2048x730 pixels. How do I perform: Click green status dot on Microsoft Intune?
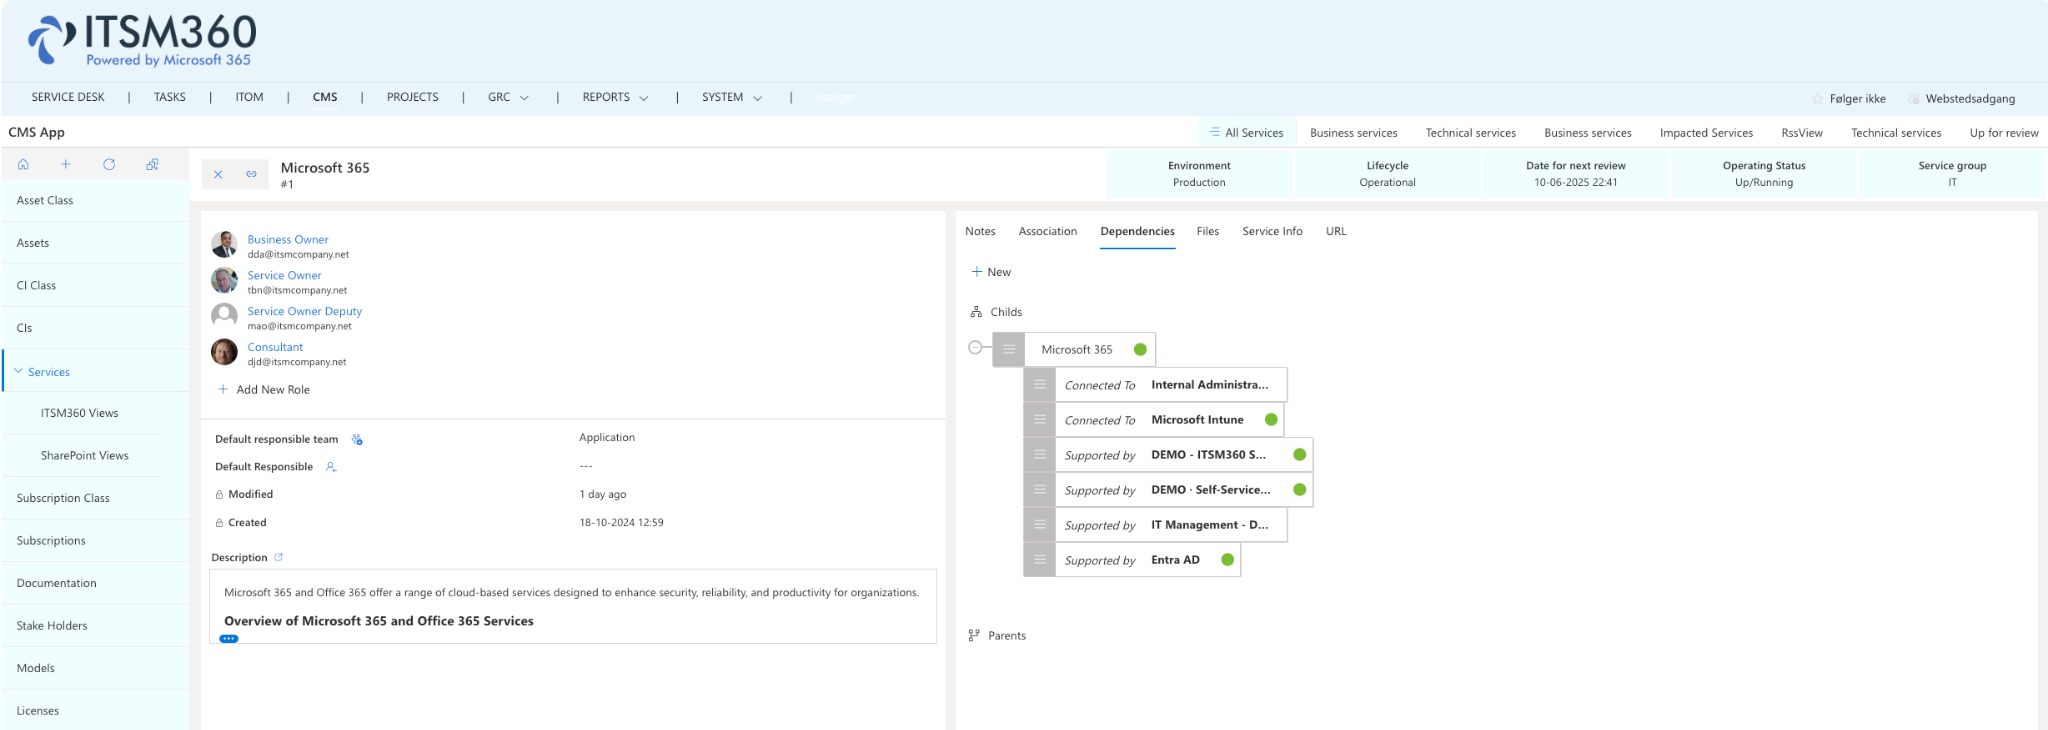(1271, 420)
